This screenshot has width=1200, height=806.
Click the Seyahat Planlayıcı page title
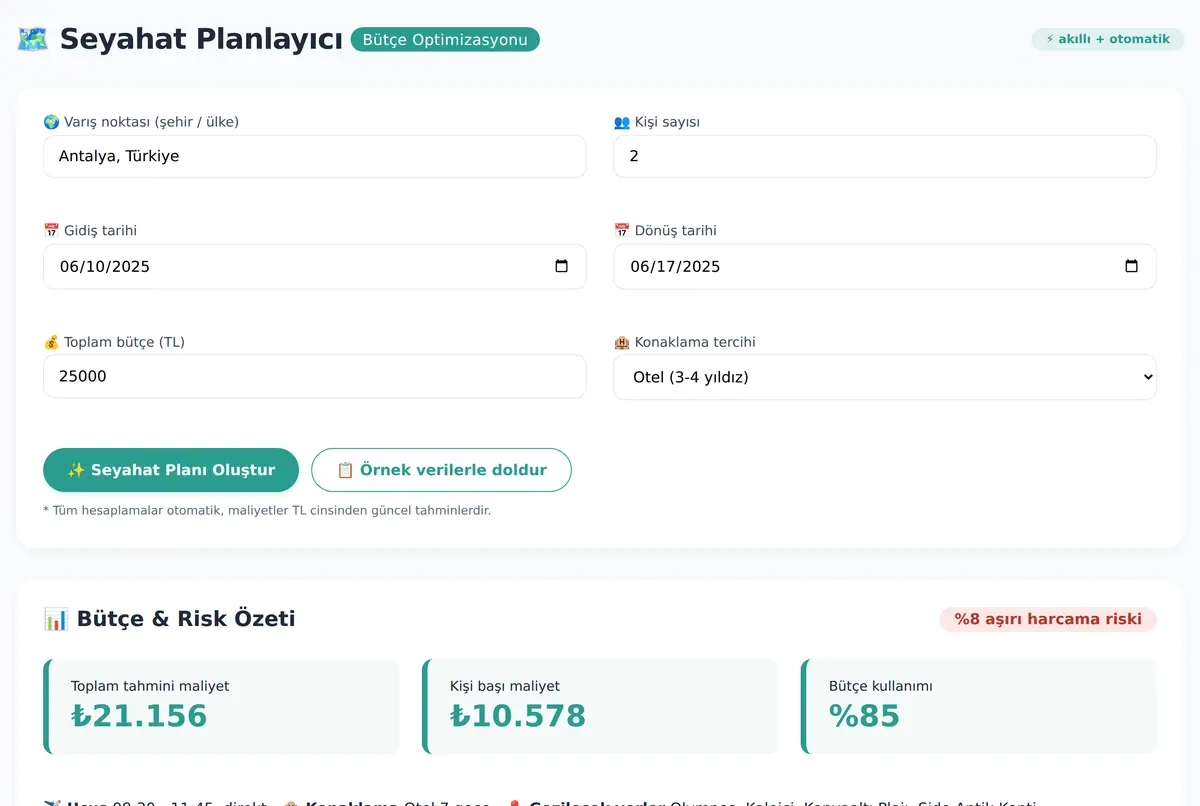(x=201, y=40)
